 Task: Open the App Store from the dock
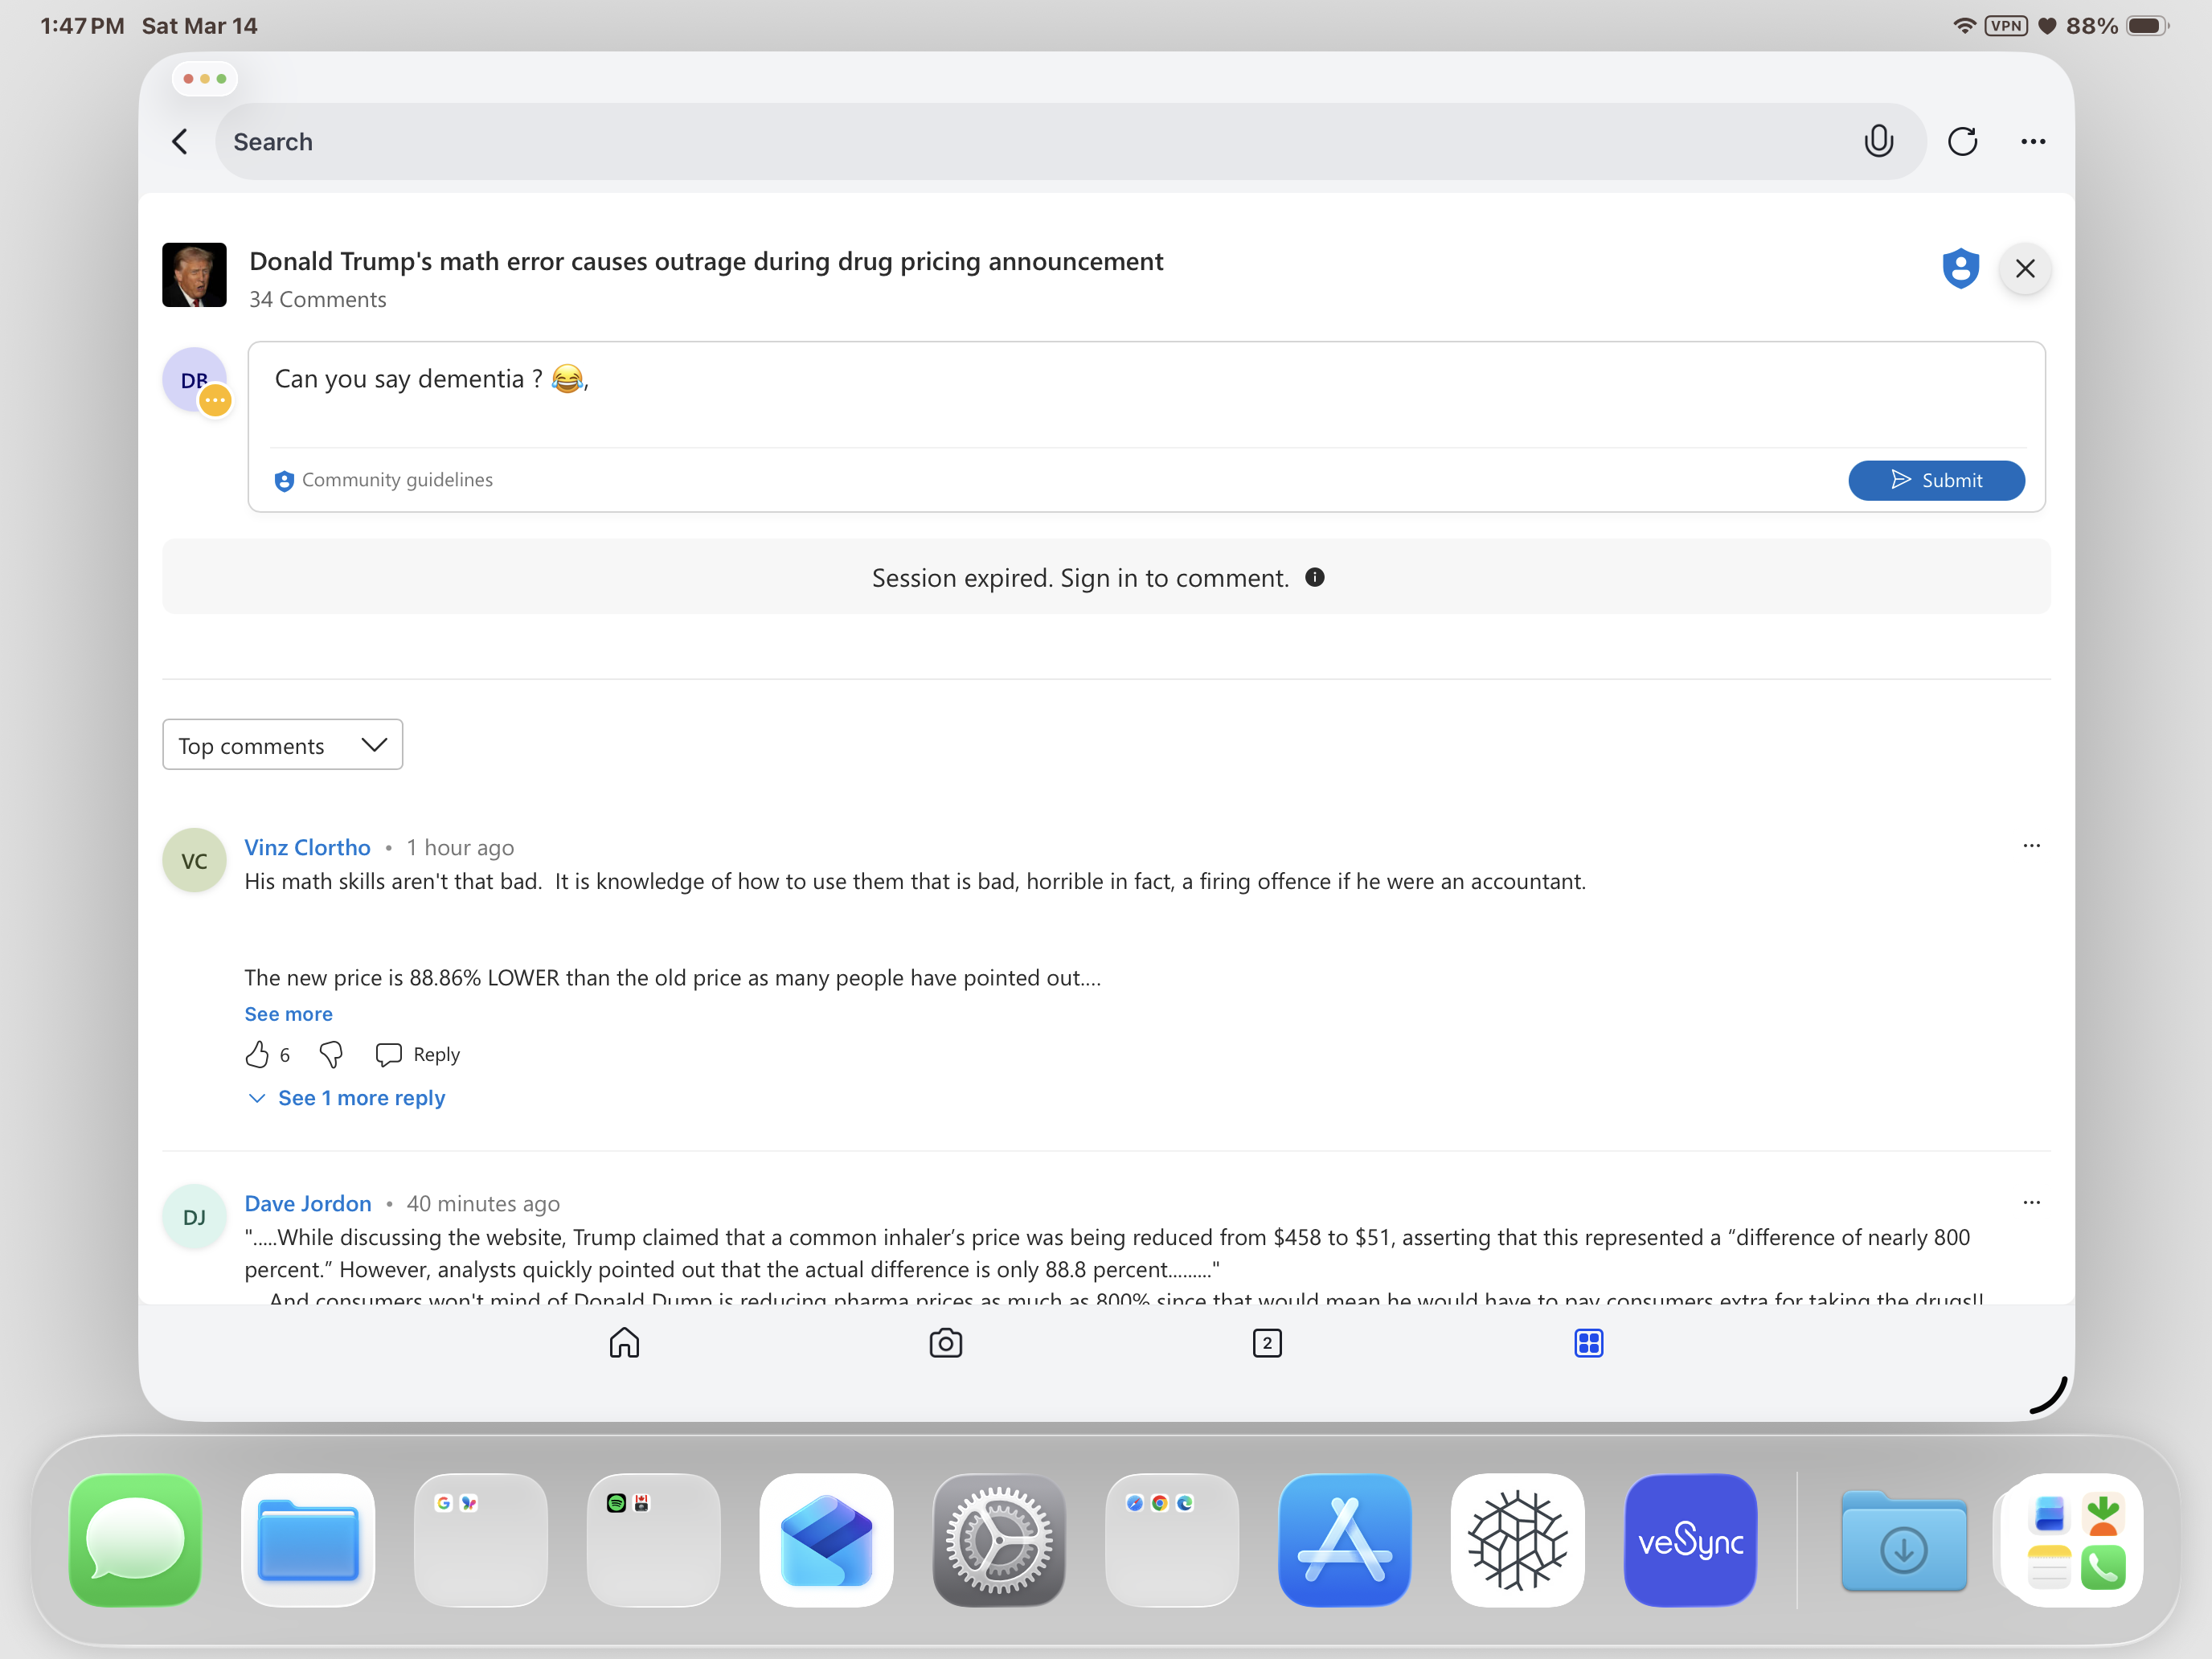point(1344,1540)
